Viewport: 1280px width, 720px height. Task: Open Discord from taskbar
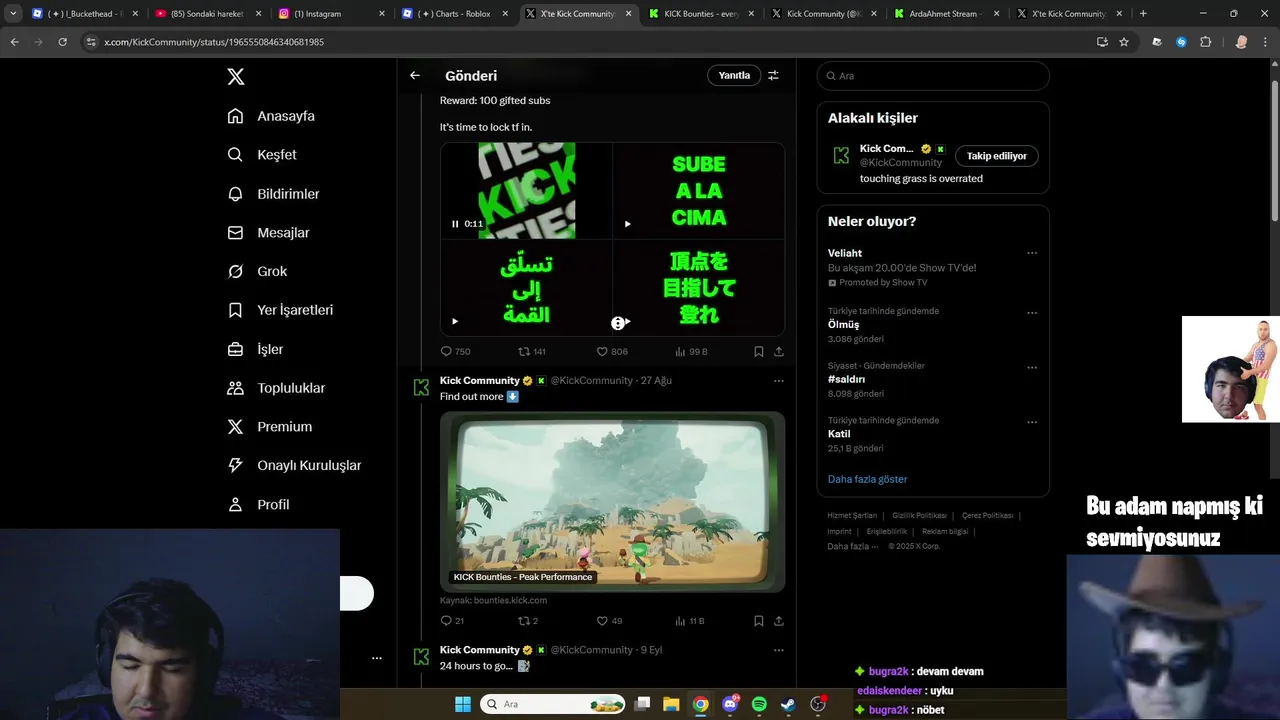tap(730, 704)
